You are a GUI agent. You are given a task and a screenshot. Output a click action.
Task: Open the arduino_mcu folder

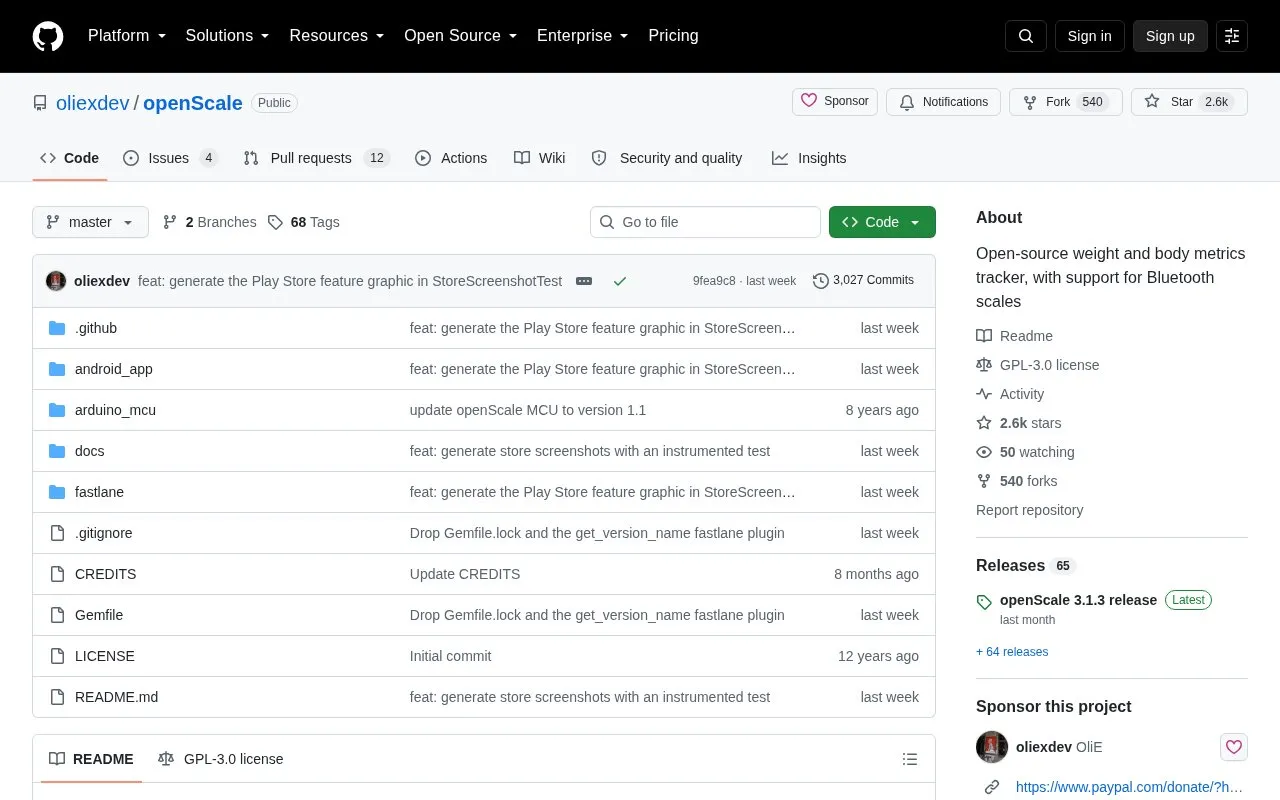click(115, 410)
